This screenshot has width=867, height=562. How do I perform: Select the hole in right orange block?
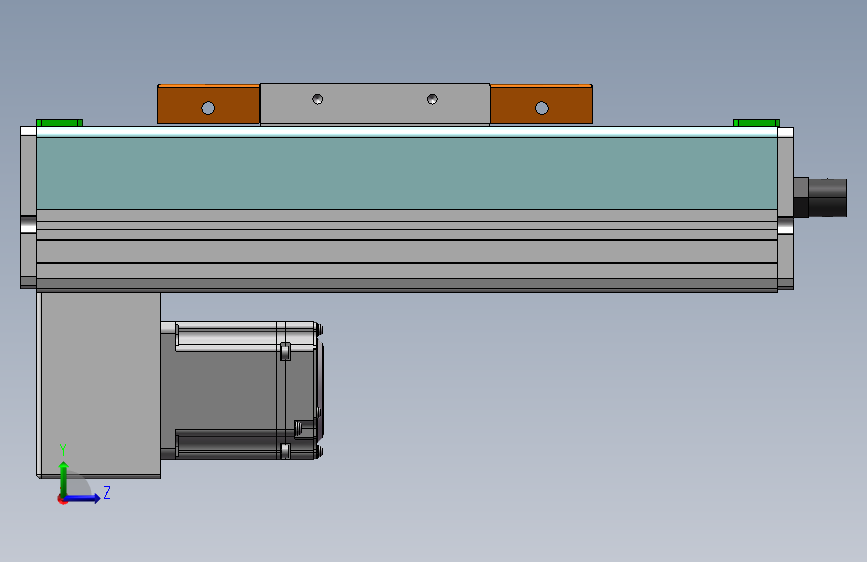coord(542,108)
